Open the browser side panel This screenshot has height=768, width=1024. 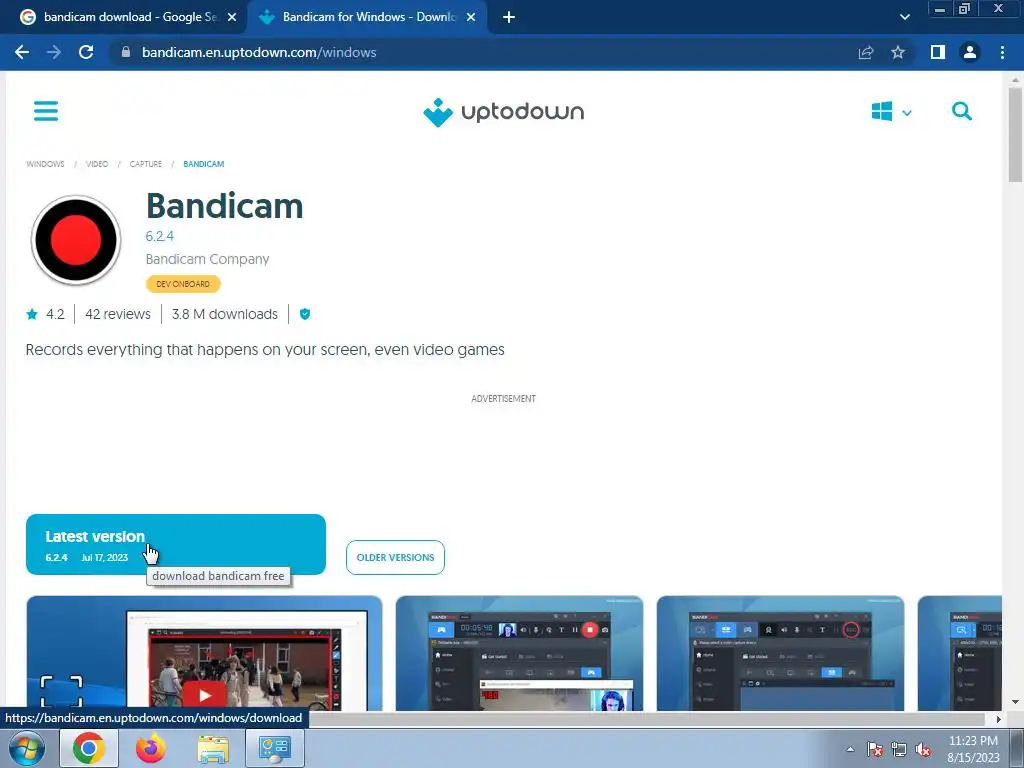(938, 52)
